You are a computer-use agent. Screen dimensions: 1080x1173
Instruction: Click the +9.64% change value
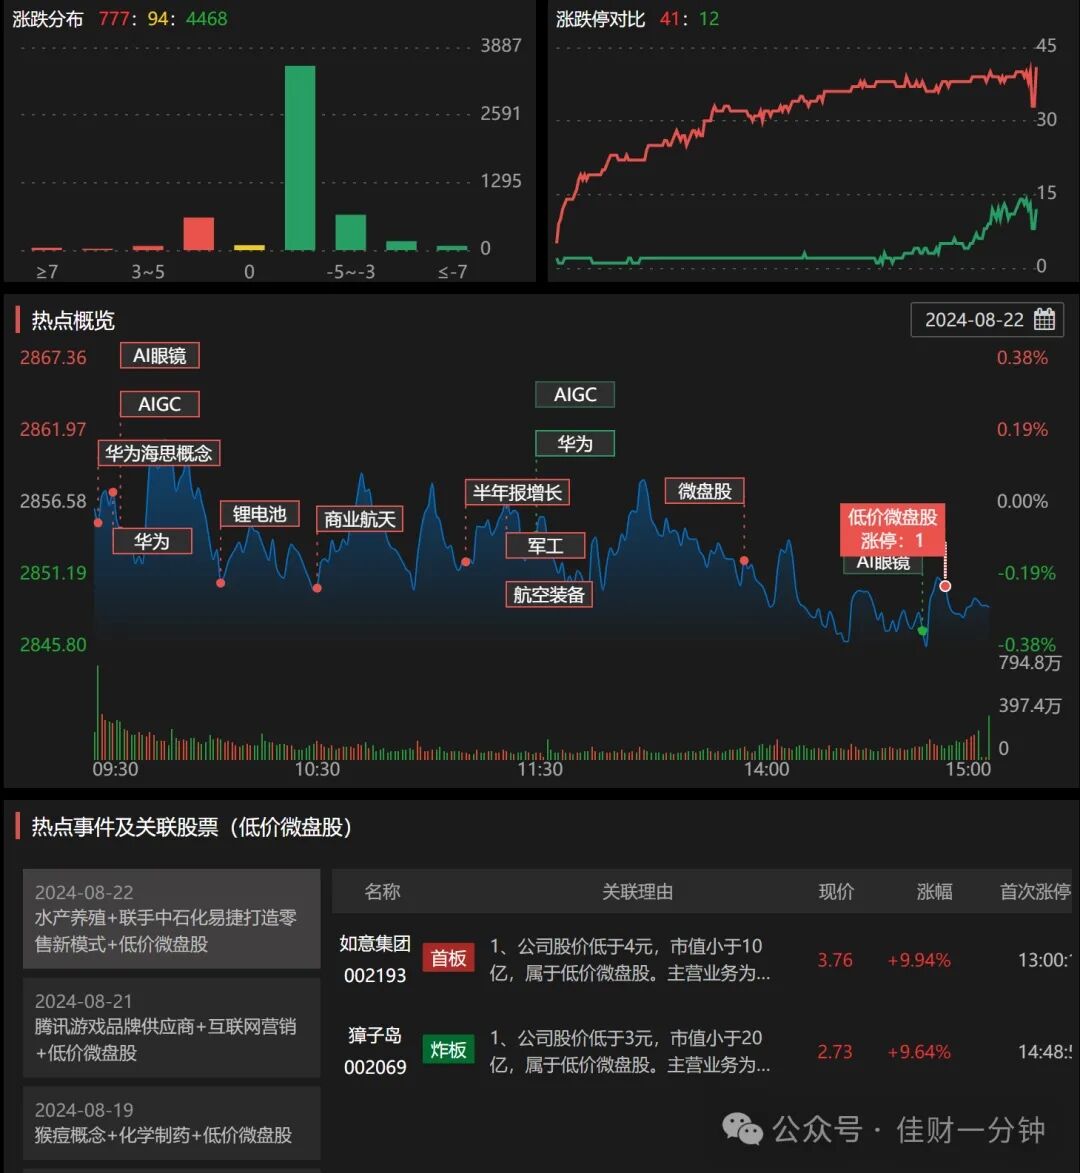pos(918,1052)
